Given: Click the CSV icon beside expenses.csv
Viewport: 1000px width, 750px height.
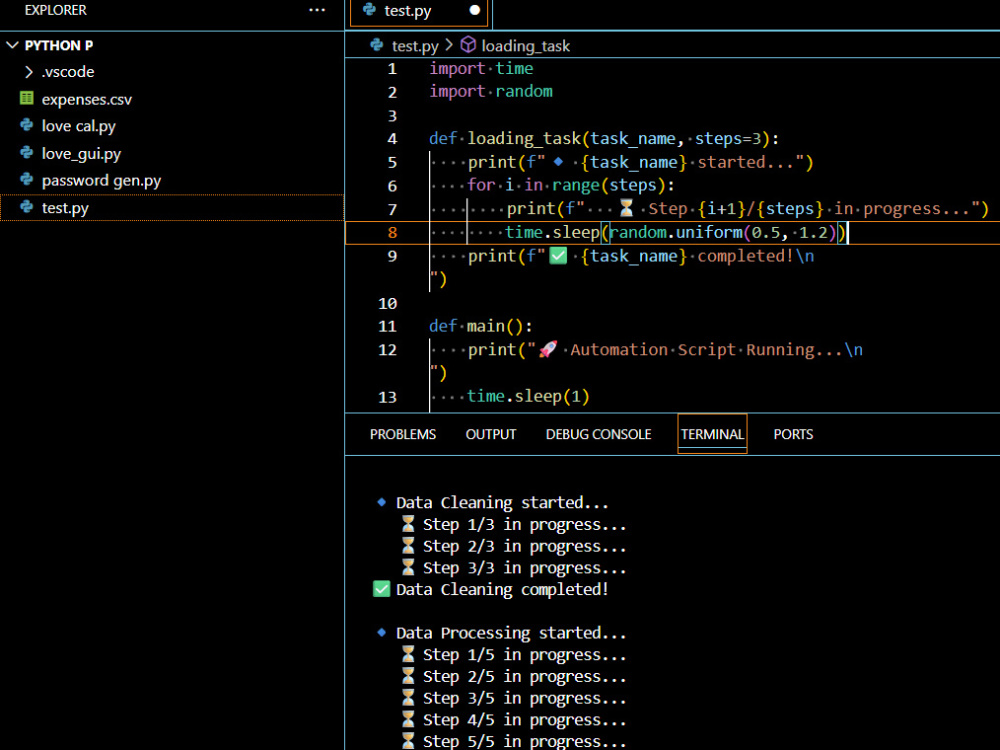Looking at the screenshot, I should [27, 98].
